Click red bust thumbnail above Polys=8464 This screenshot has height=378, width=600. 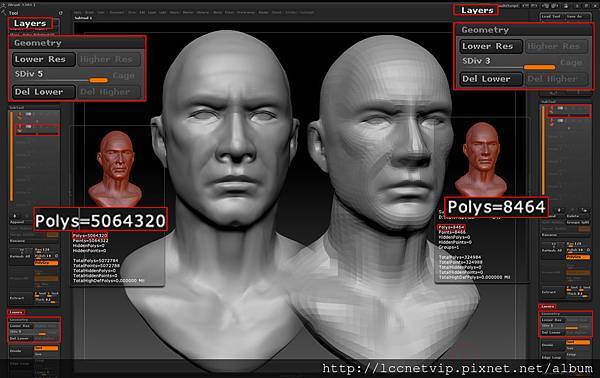(481, 160)
